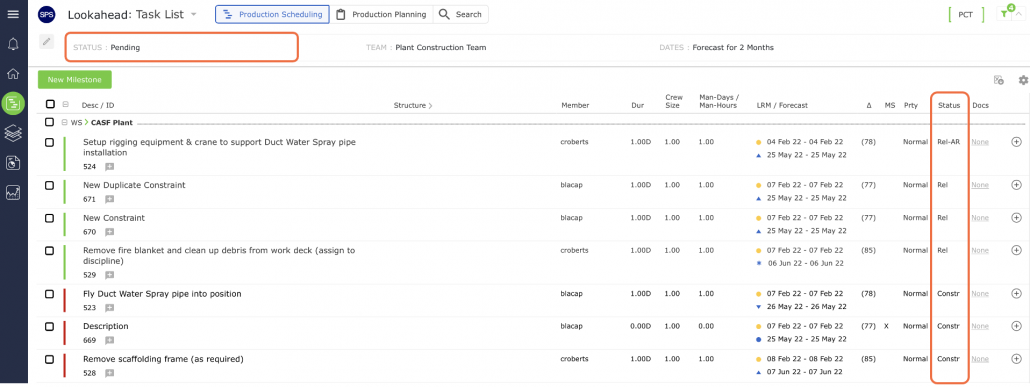Click the SPS logo

(47, 14)
